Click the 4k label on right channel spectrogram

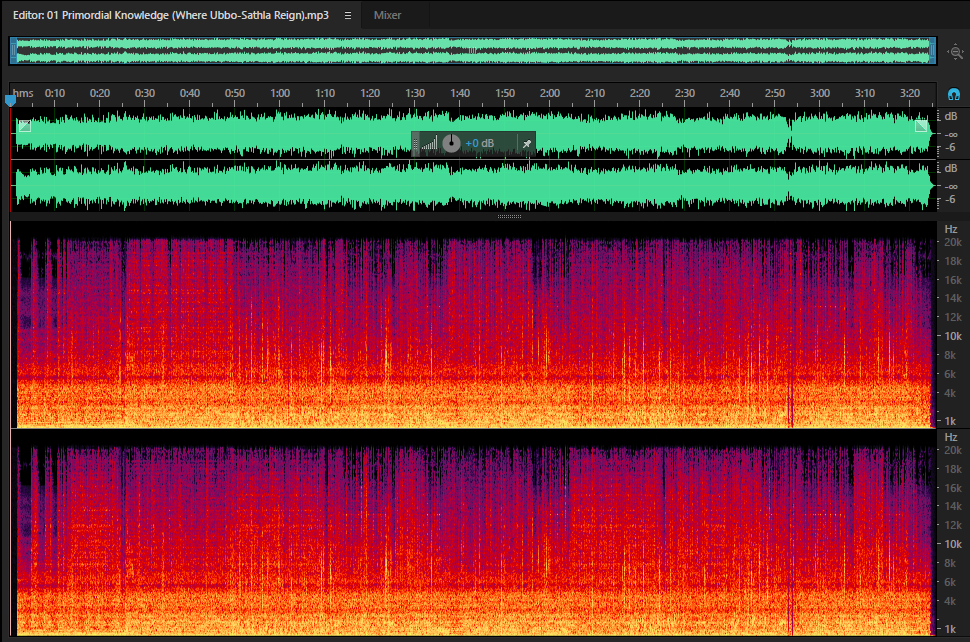point(950,601)
